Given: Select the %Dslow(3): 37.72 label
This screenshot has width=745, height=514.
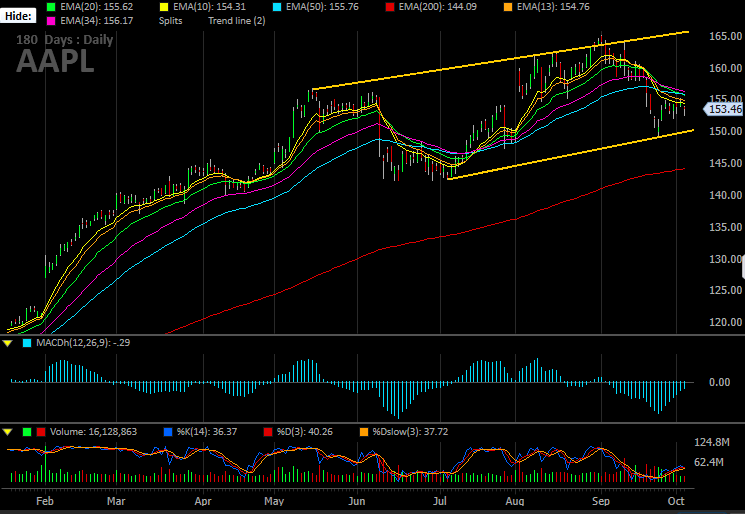Looking at the screenshot, I should click(x=411, y=432).
